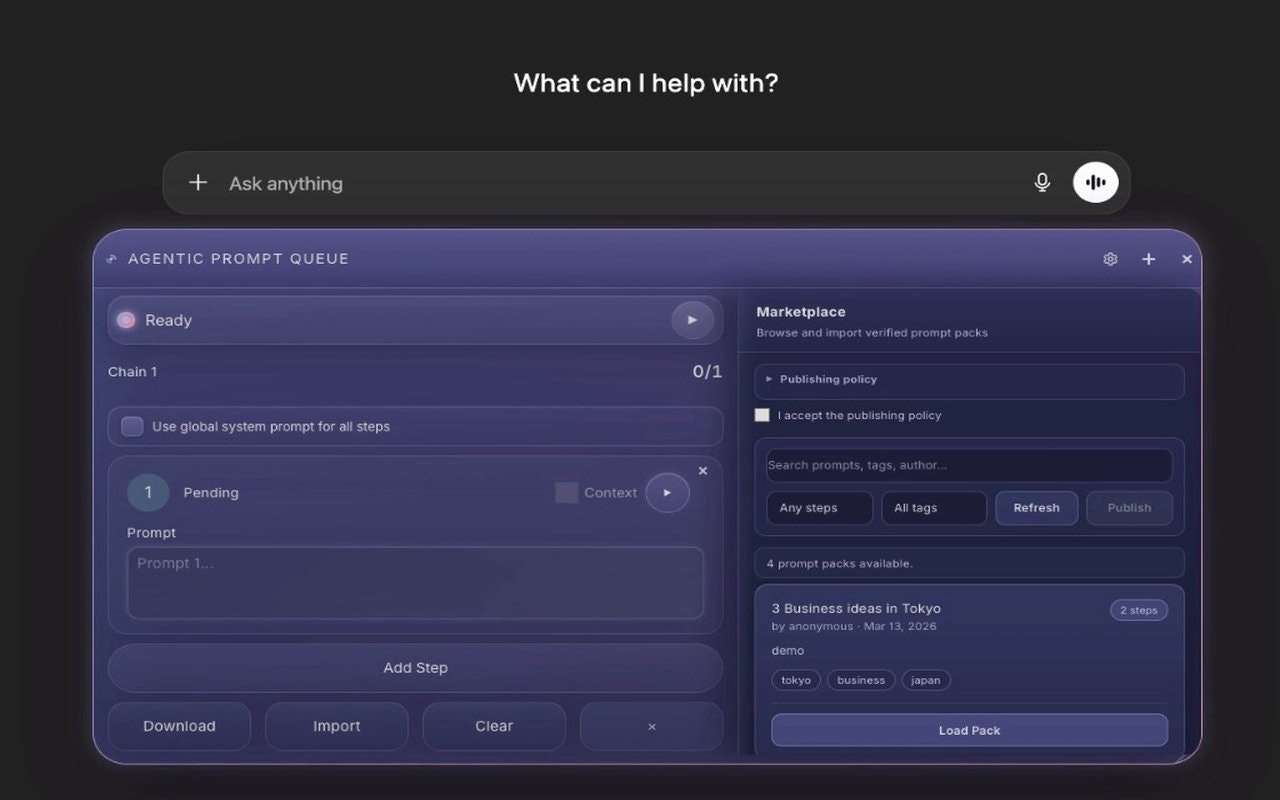
Task: Select the tokyo tag chip
Action: tap(796, 680)
